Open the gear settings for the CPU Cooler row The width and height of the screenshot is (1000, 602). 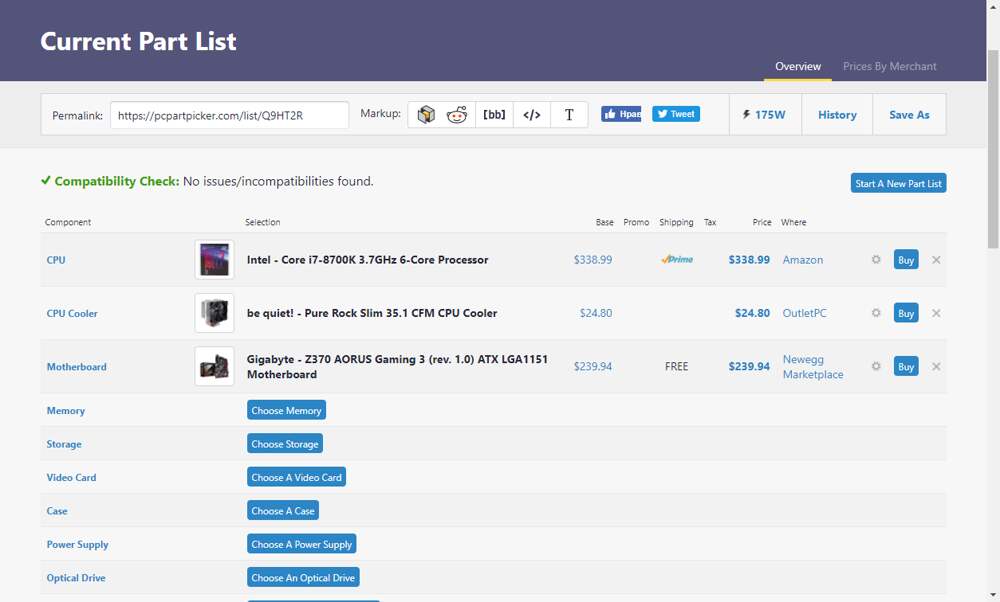[x=876, y=313]
